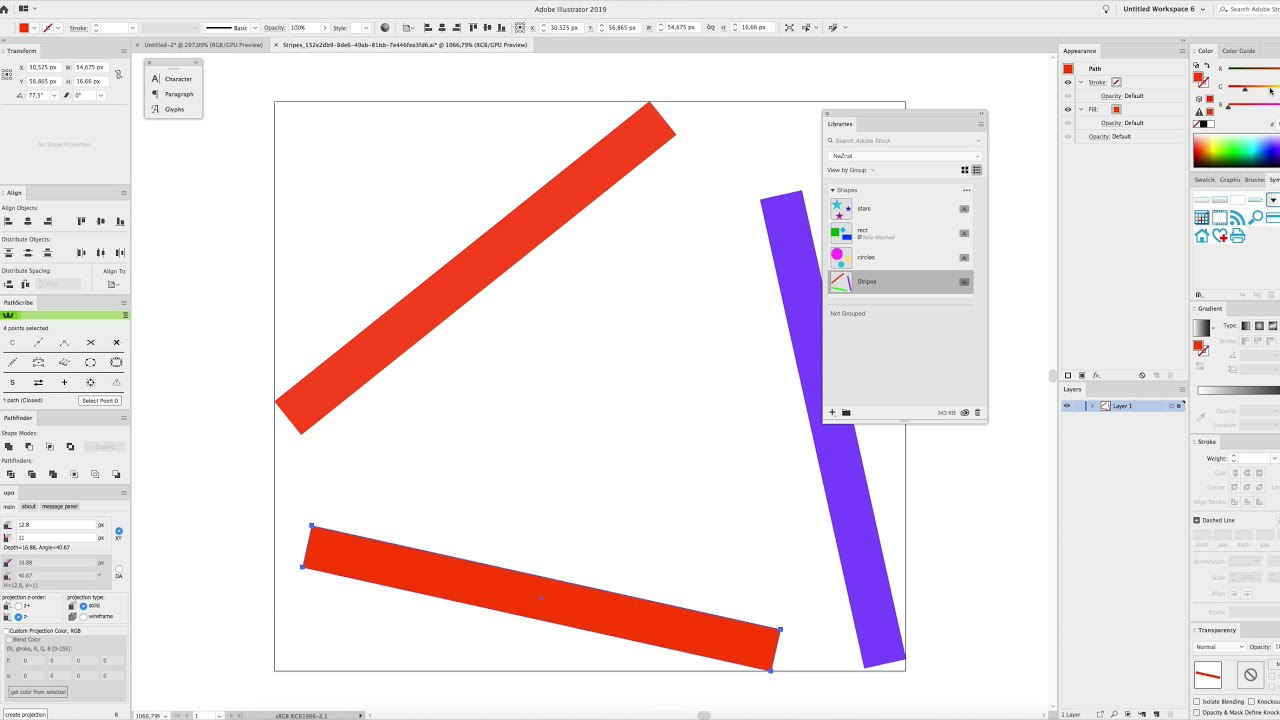Screen dimensions: 1280x720
Task: Click the create projection button
Action: tap(26, 714)
